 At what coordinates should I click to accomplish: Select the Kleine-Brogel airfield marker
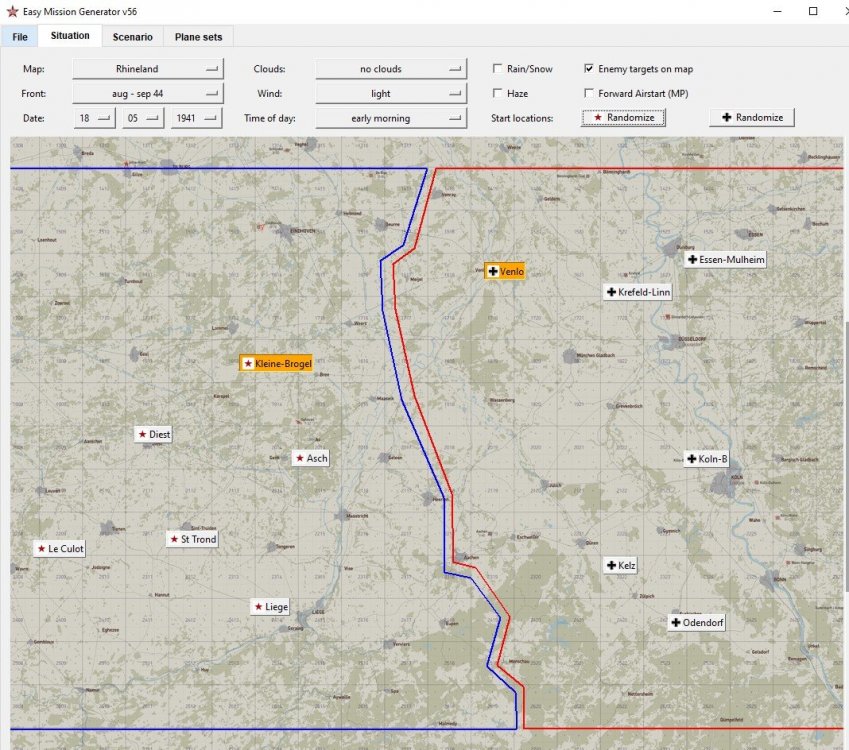[x=276, y=363]
